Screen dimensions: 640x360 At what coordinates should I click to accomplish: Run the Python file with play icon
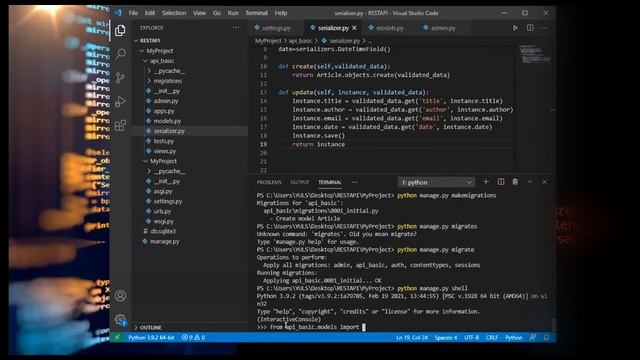pyautogui.click(x=515, y=28)
